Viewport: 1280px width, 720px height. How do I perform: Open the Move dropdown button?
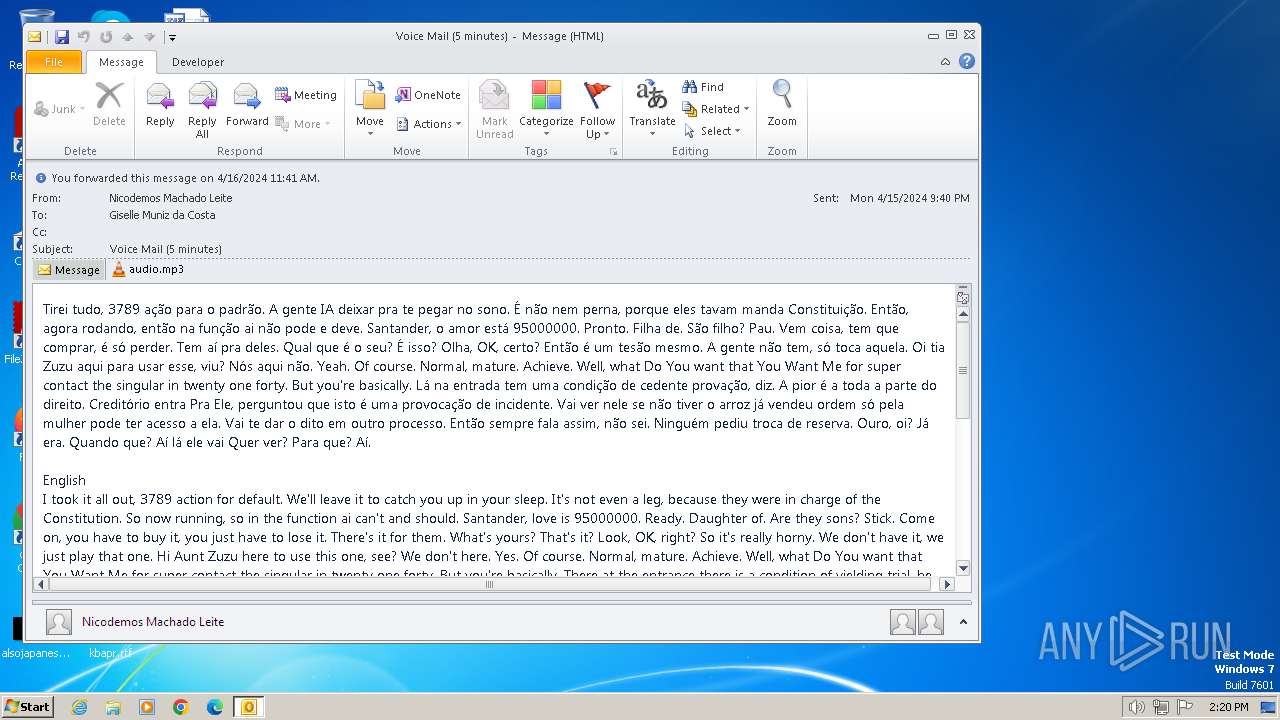(x=370, y=110)
